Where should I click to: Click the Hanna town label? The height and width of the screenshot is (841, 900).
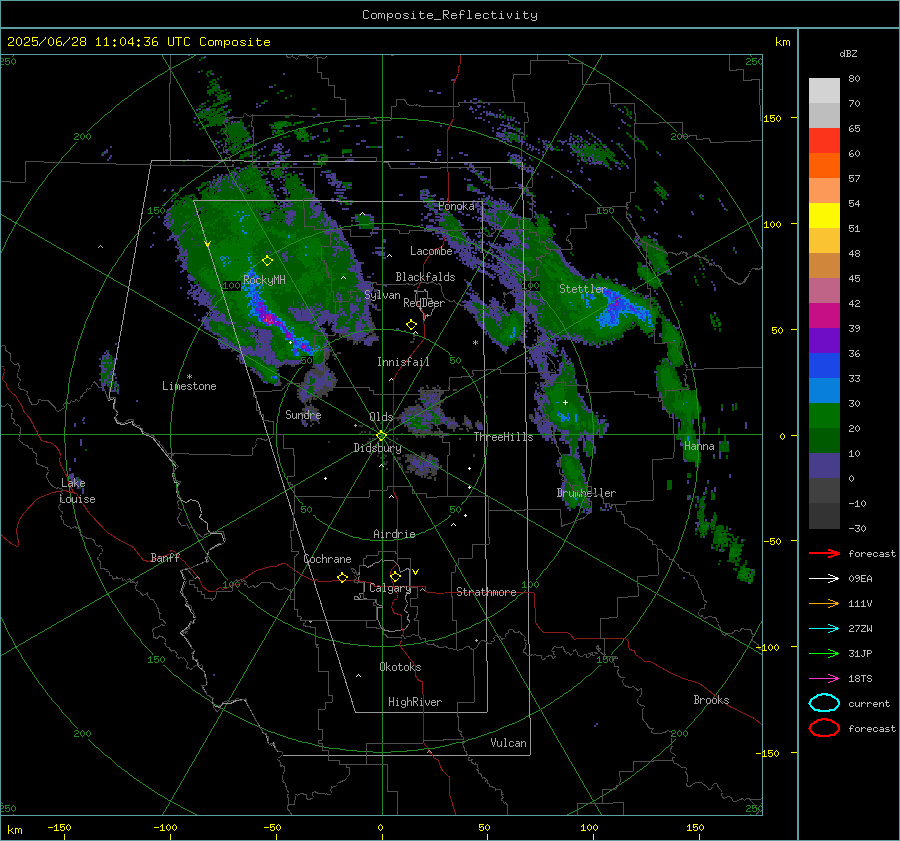click(699, 446)
